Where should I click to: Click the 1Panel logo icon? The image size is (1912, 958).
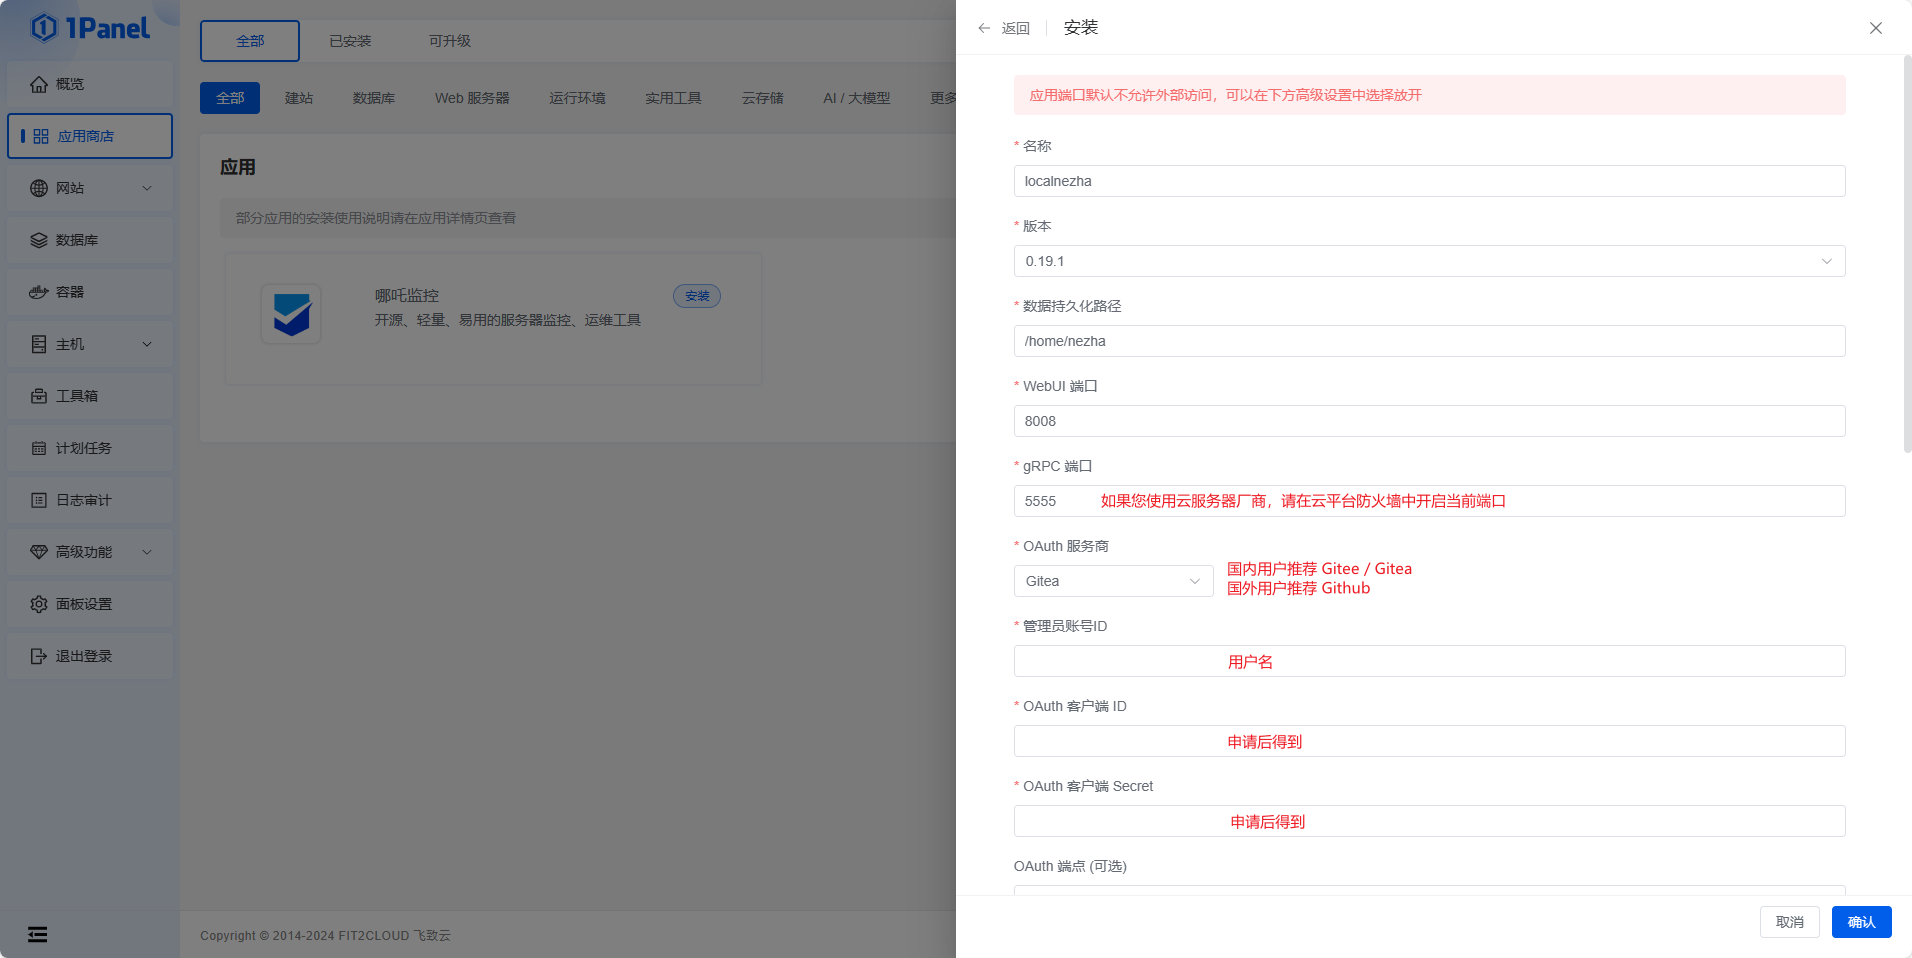pyautogui.click(x=44, y=28)
